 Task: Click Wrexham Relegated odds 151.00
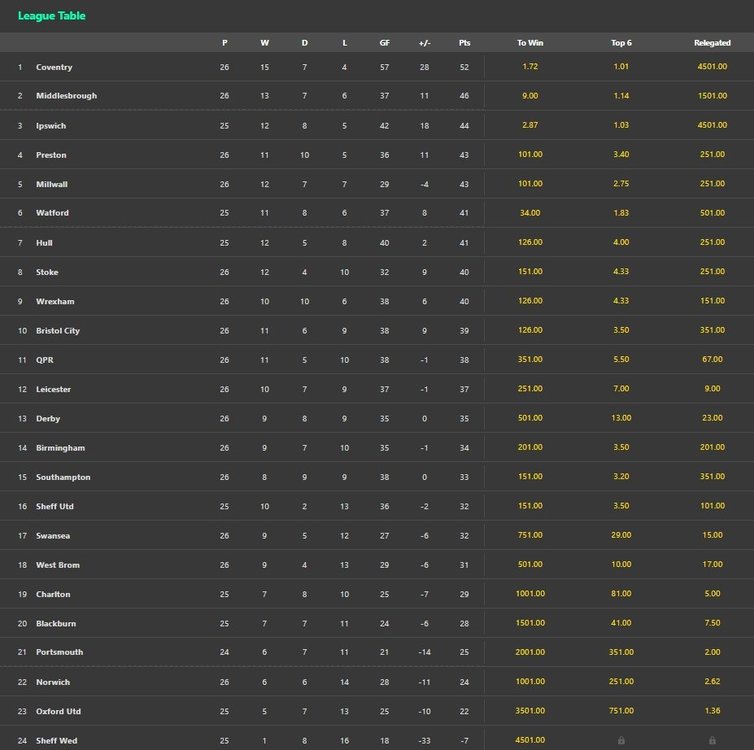pos(712,300)
